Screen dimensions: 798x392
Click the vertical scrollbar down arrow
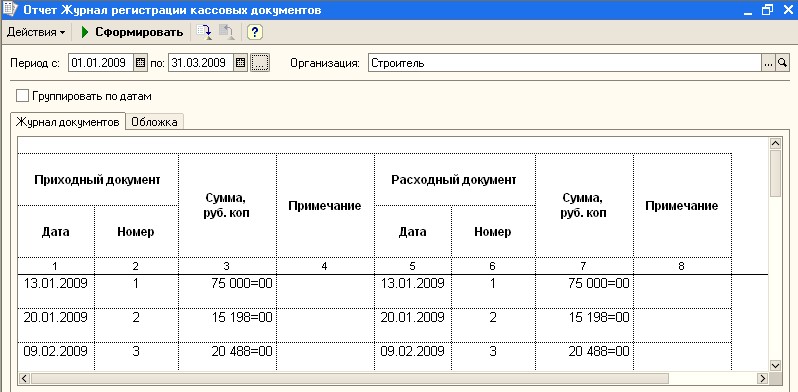point(775,366)
